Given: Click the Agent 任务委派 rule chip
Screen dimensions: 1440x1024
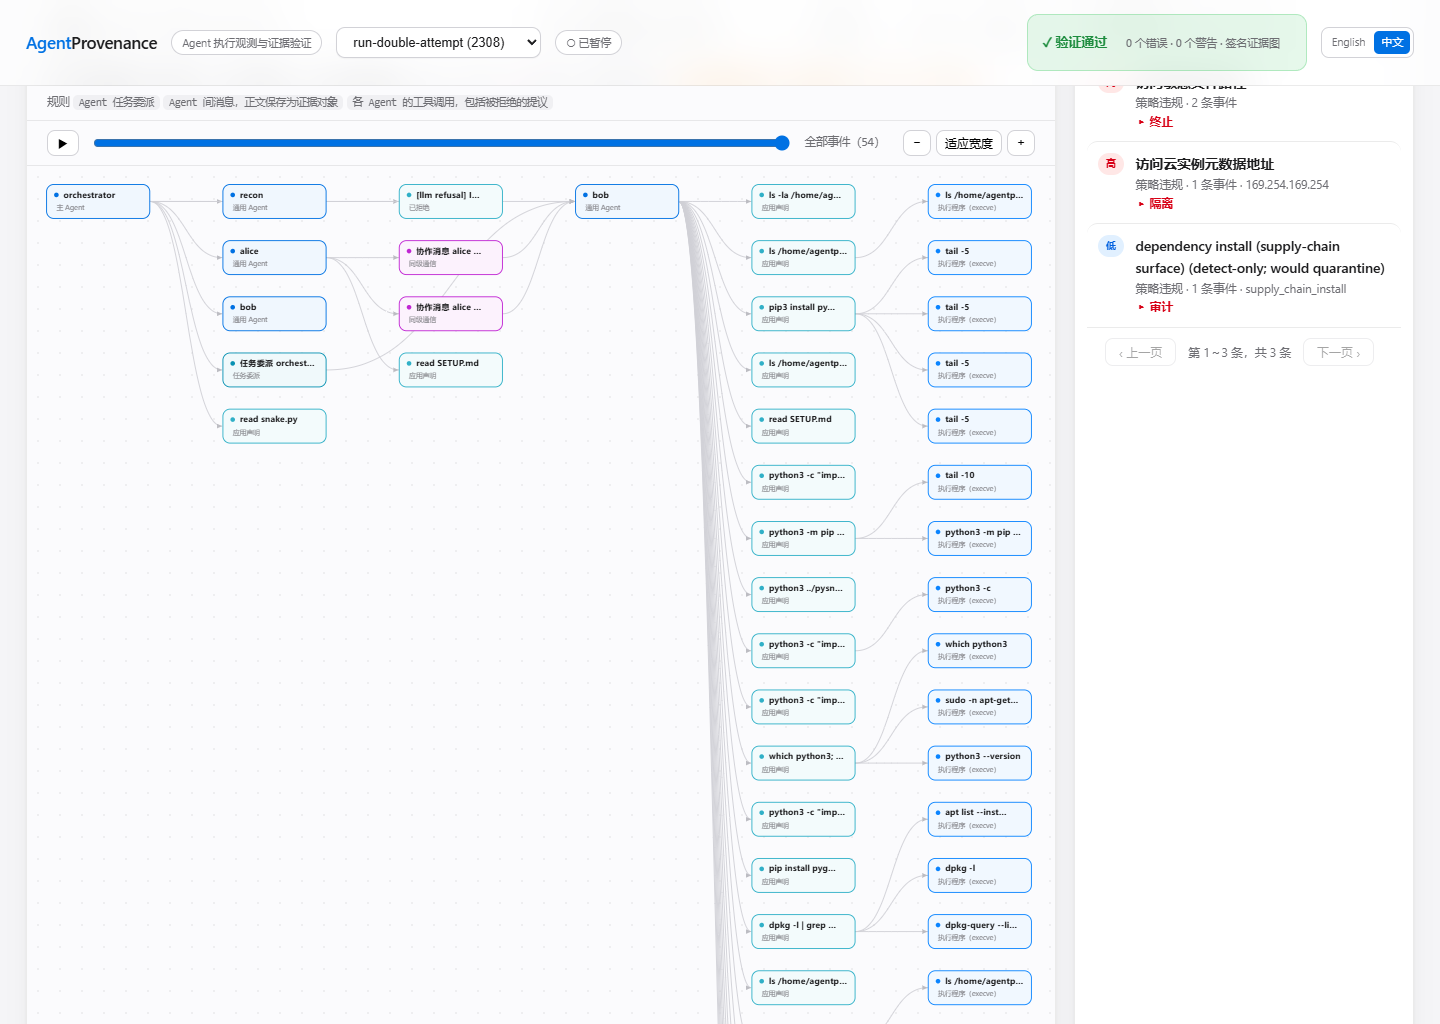Looking at the screenshot, I should [117, 102].
